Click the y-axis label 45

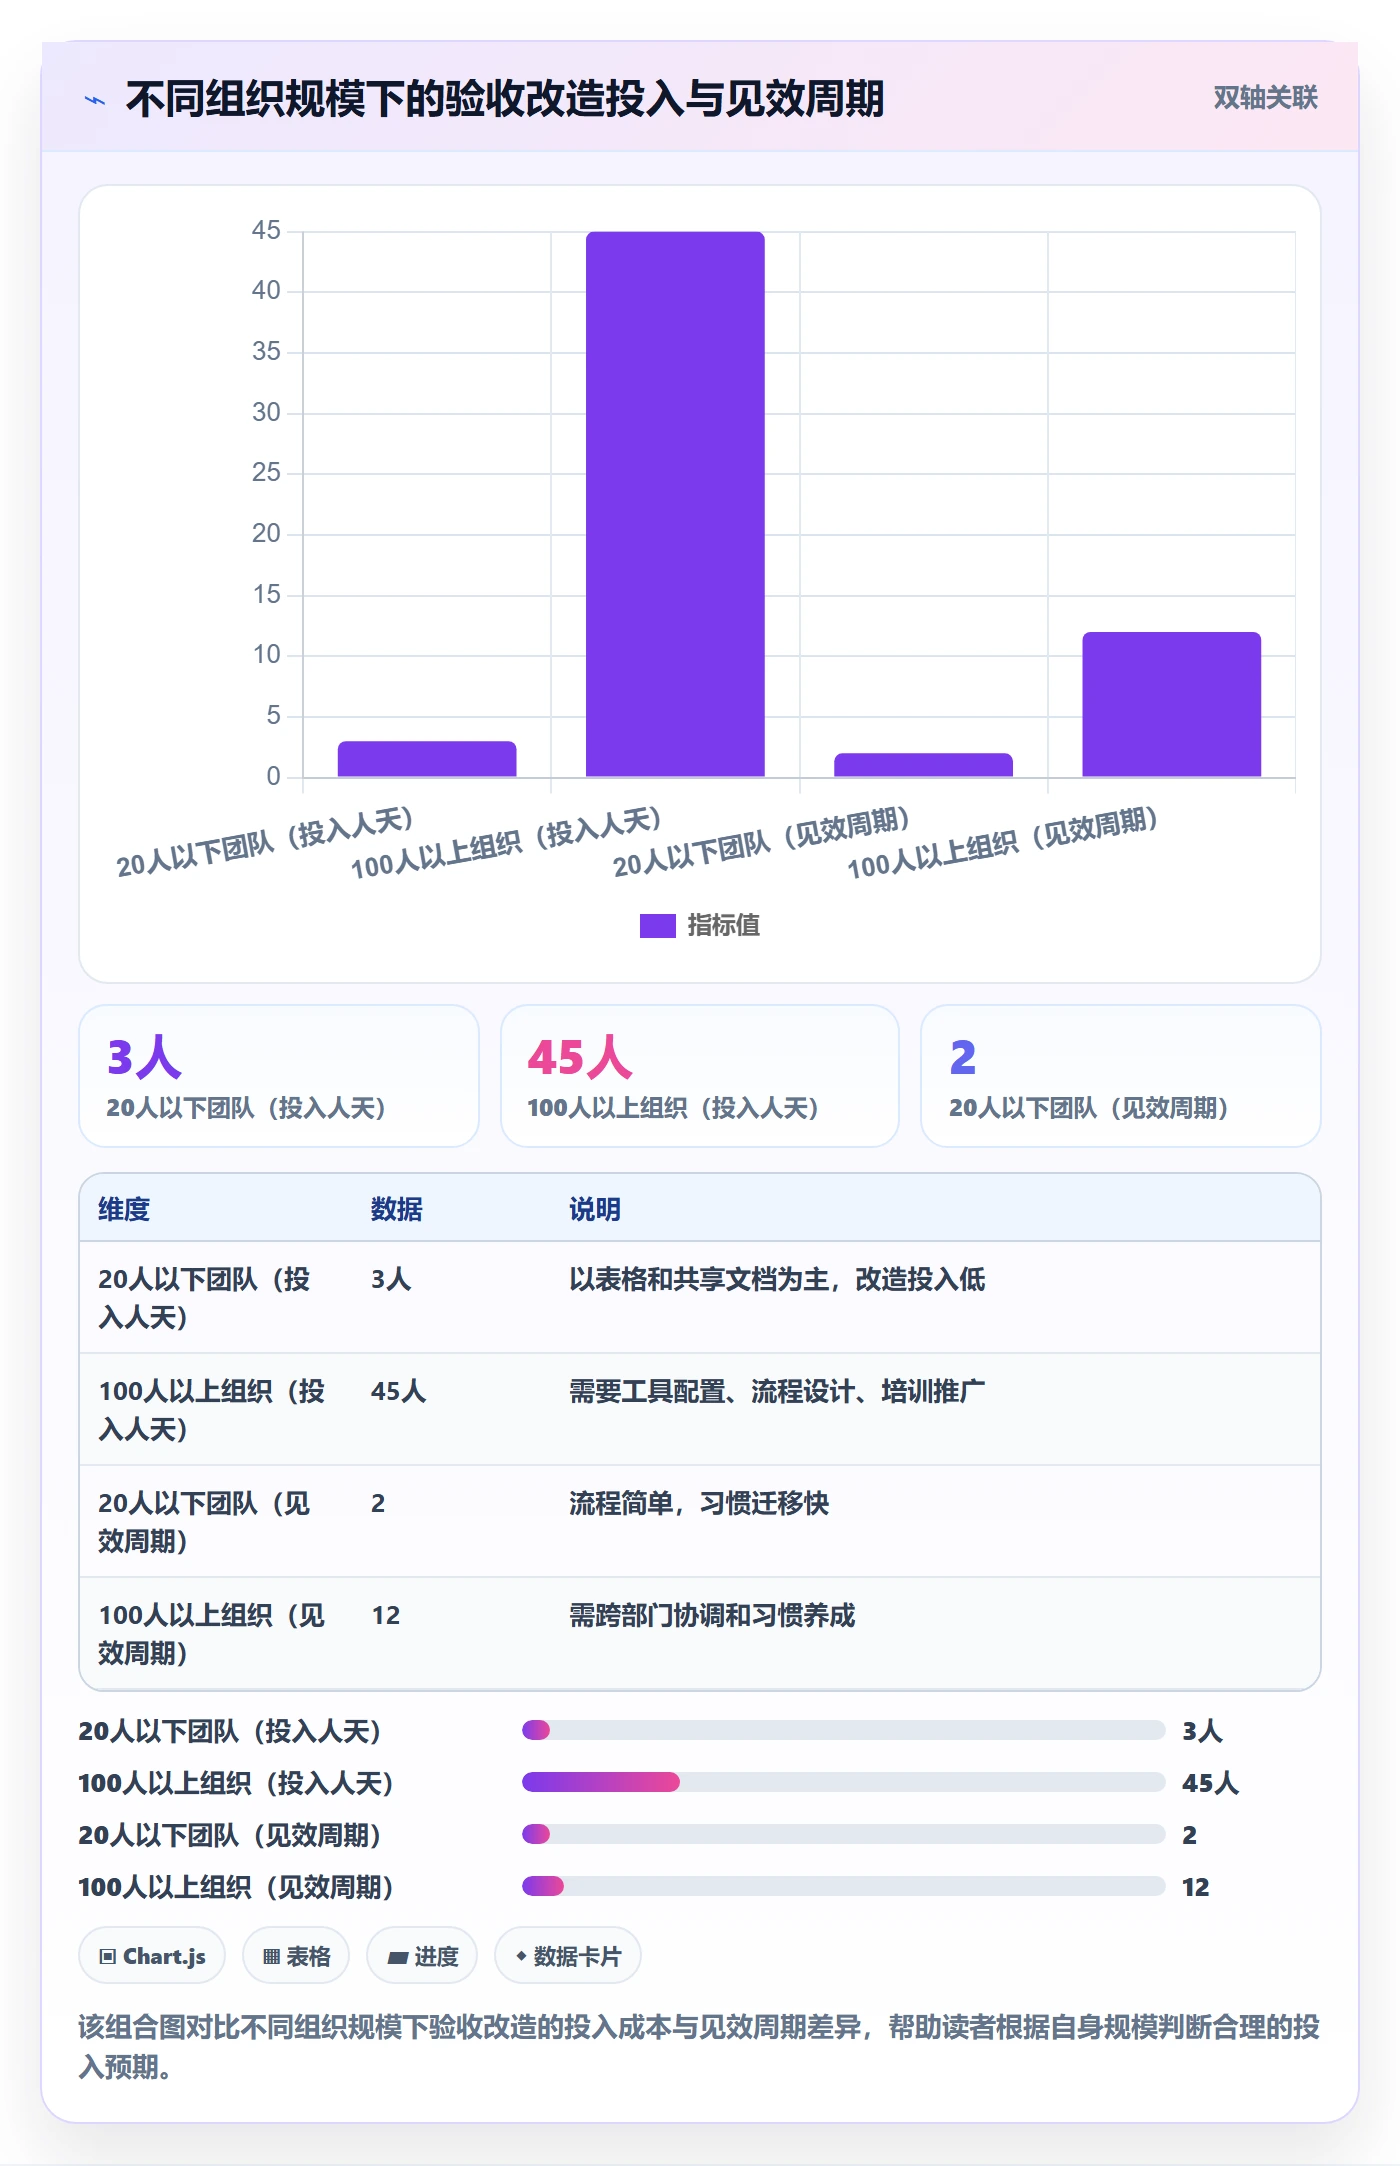click(266, 231)
